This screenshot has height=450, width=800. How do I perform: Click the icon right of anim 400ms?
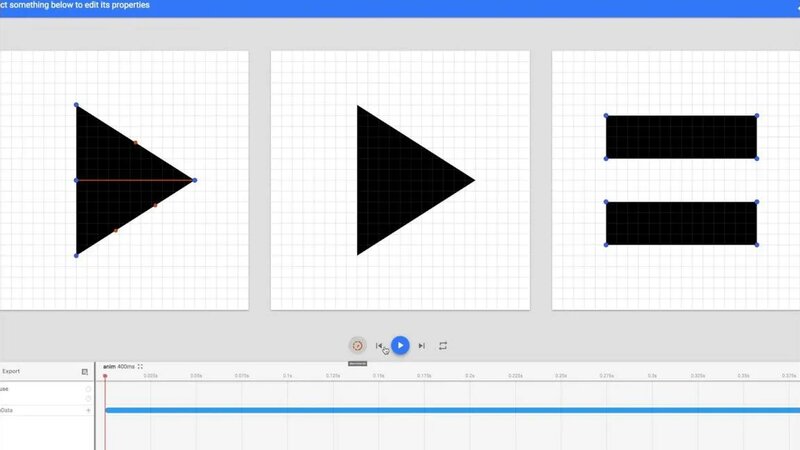coord(140,367)
